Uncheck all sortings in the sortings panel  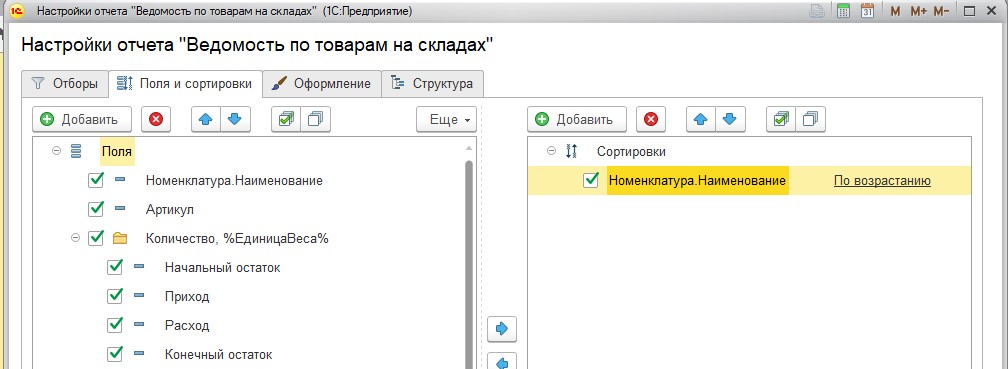click(x=810, y=119)
